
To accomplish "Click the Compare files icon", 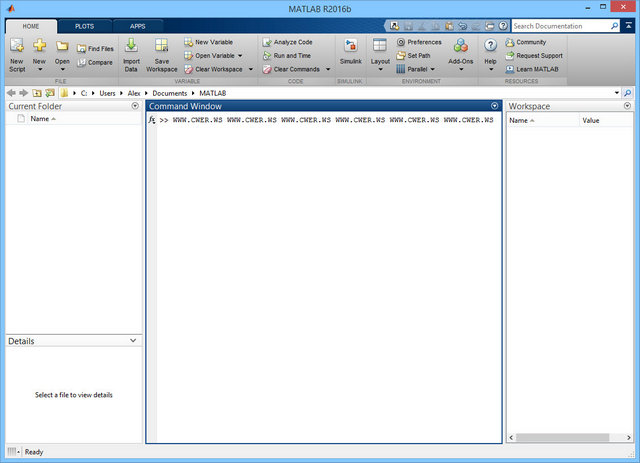I will (95, 62).
